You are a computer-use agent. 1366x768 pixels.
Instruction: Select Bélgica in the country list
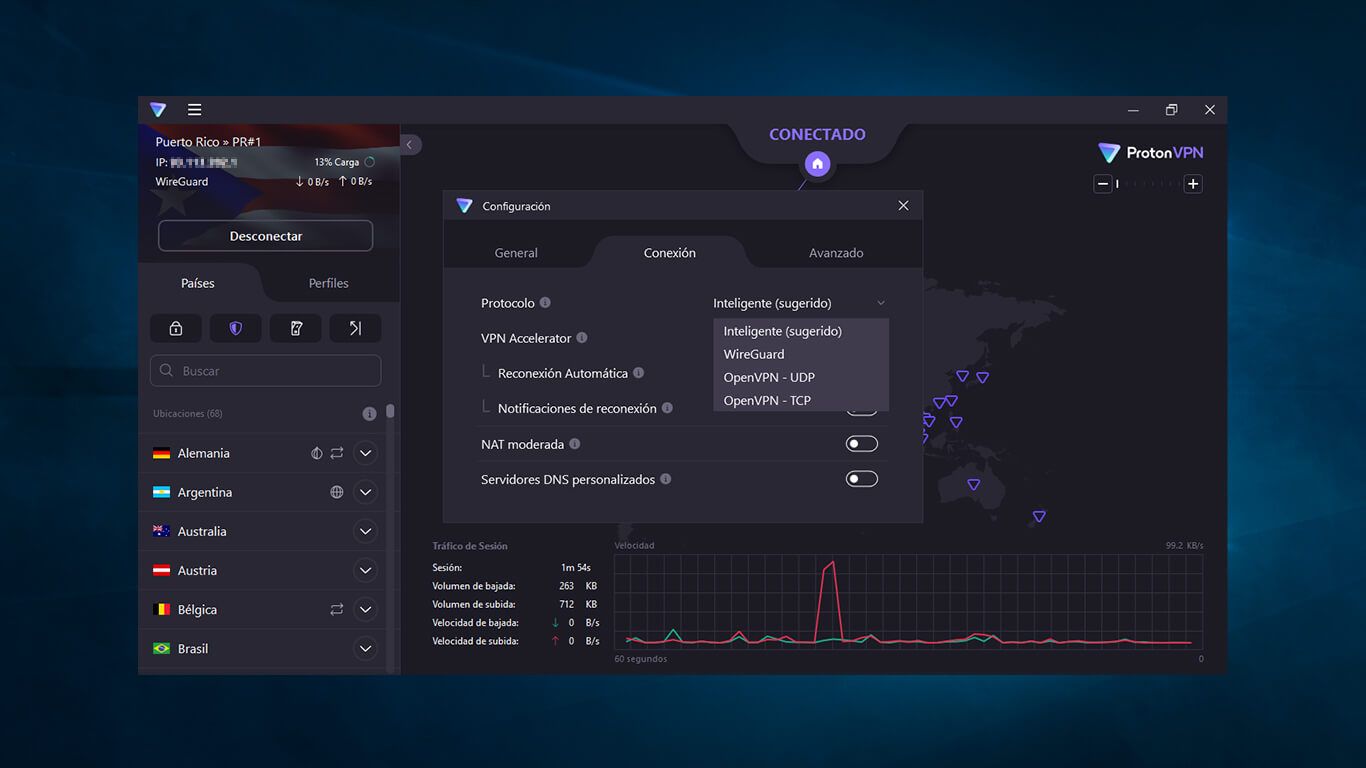coord(197,609)
